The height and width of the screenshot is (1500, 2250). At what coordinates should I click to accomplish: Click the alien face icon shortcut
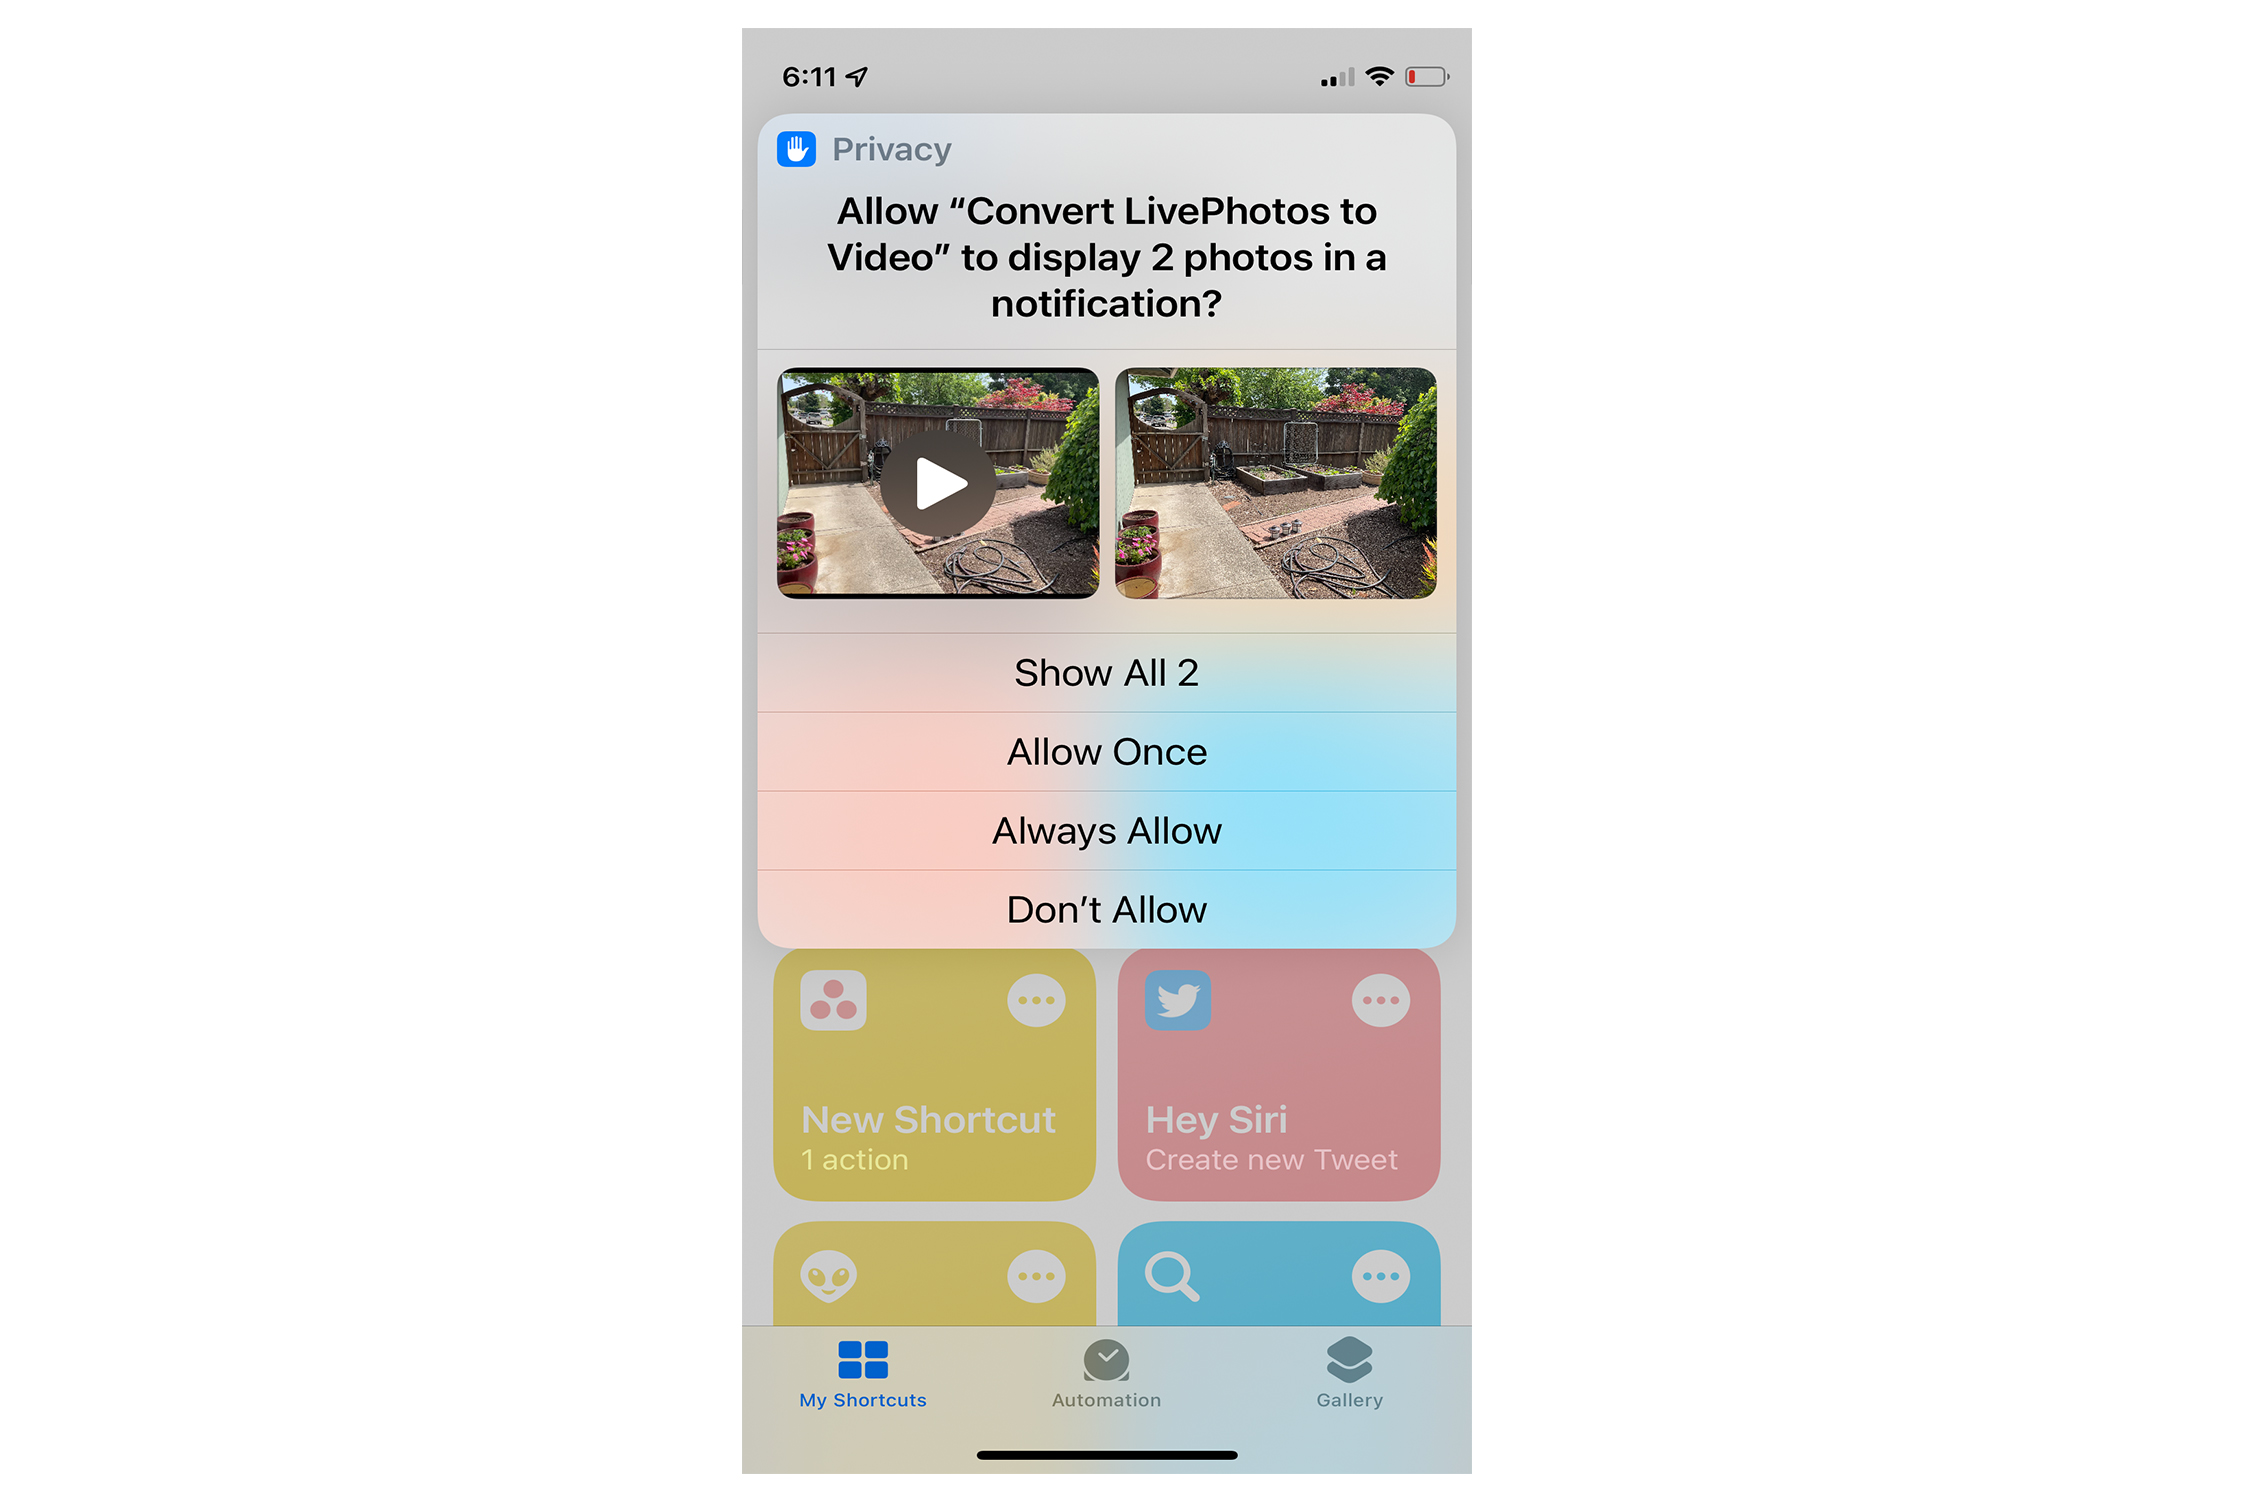coord(834,1274)
